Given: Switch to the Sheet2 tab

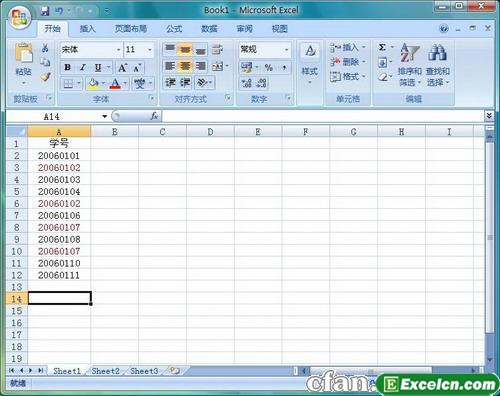Looking at the screenshot, I should pyautogui.click(x=105, y=371).
